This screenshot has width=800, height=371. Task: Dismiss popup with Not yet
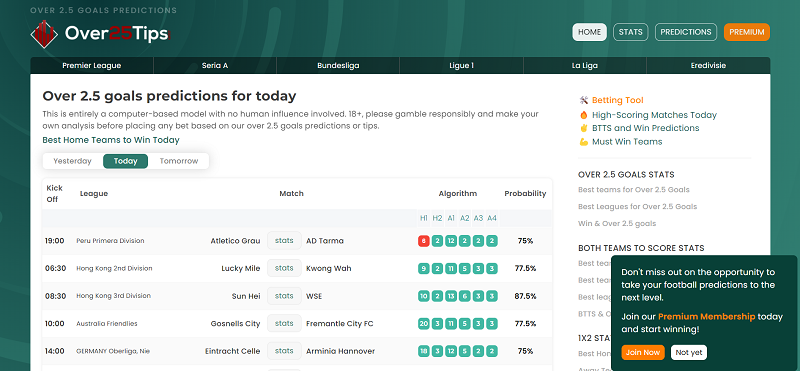point(689,352)
